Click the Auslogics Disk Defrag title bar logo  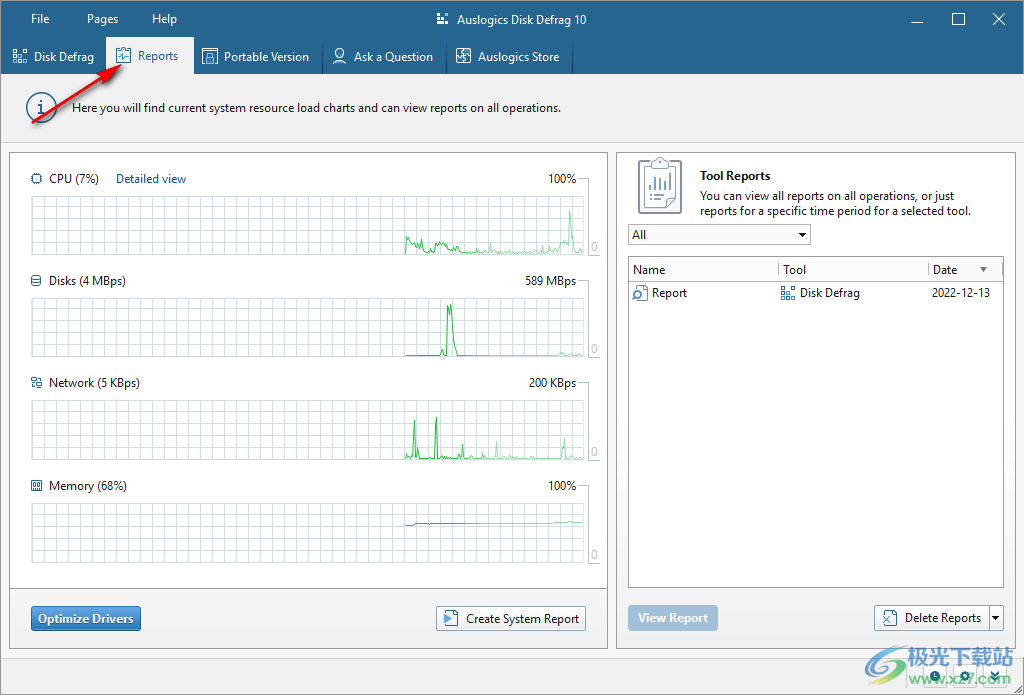[x=443, y=20]
